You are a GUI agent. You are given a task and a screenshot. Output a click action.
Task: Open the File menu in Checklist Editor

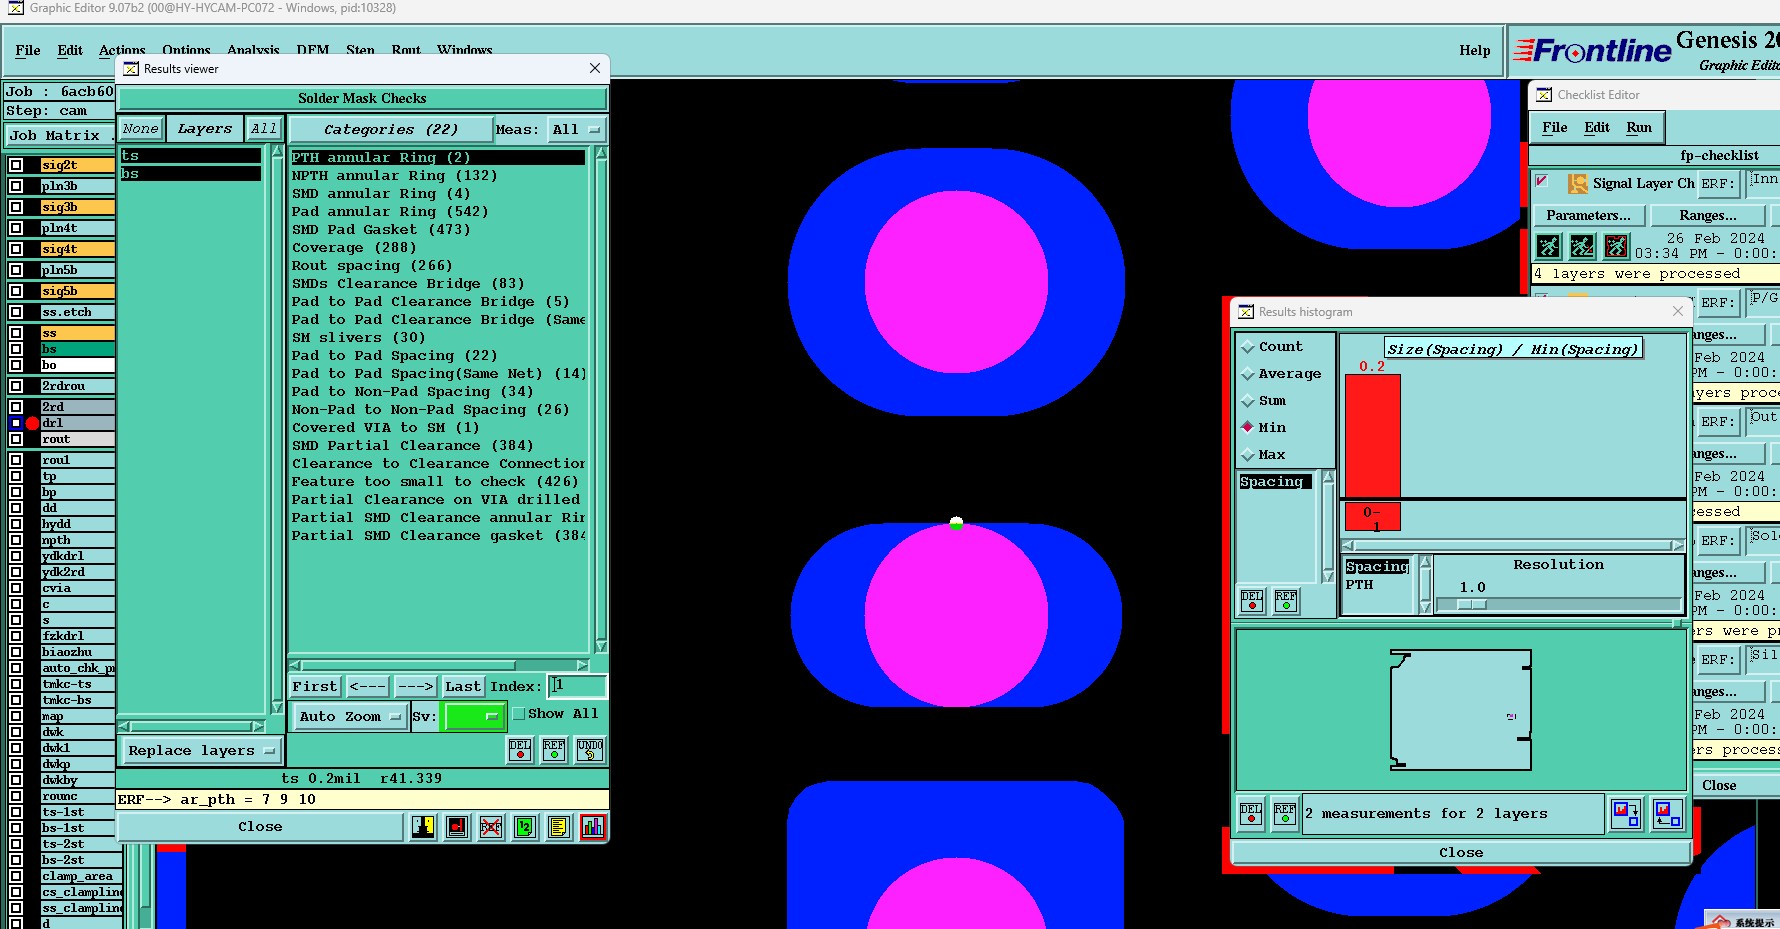click(x=1554, y=127)
